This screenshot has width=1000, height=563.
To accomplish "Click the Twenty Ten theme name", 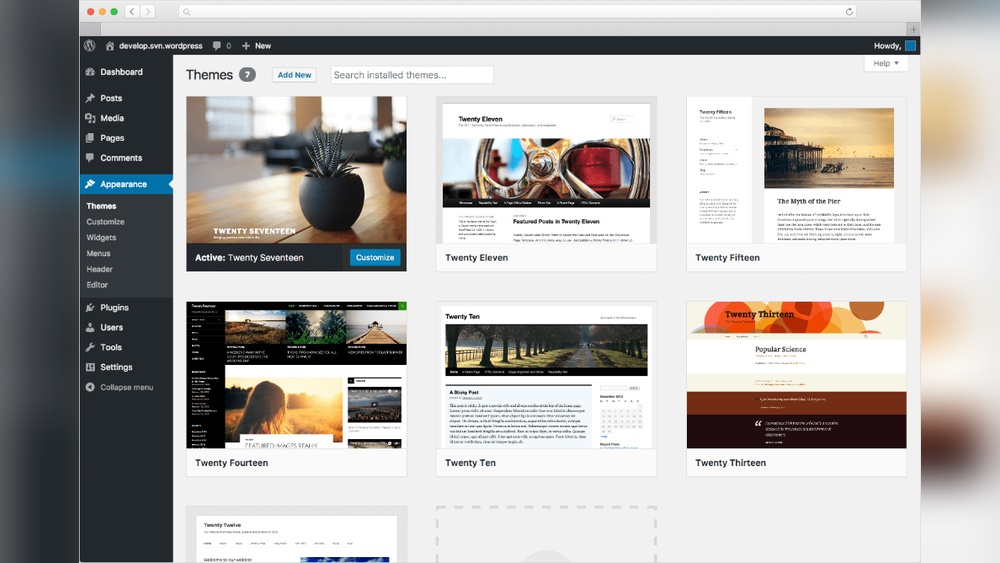I will [470, 463].
